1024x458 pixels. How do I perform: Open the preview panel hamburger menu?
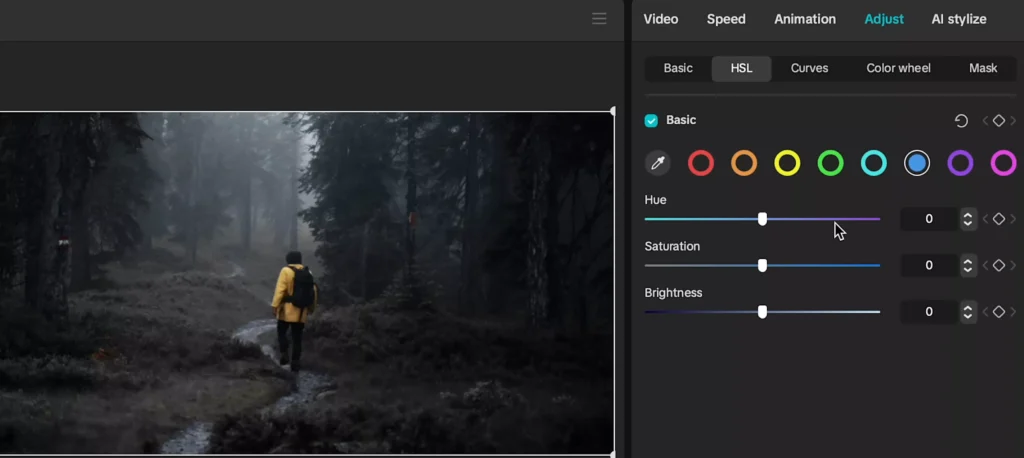599,19
